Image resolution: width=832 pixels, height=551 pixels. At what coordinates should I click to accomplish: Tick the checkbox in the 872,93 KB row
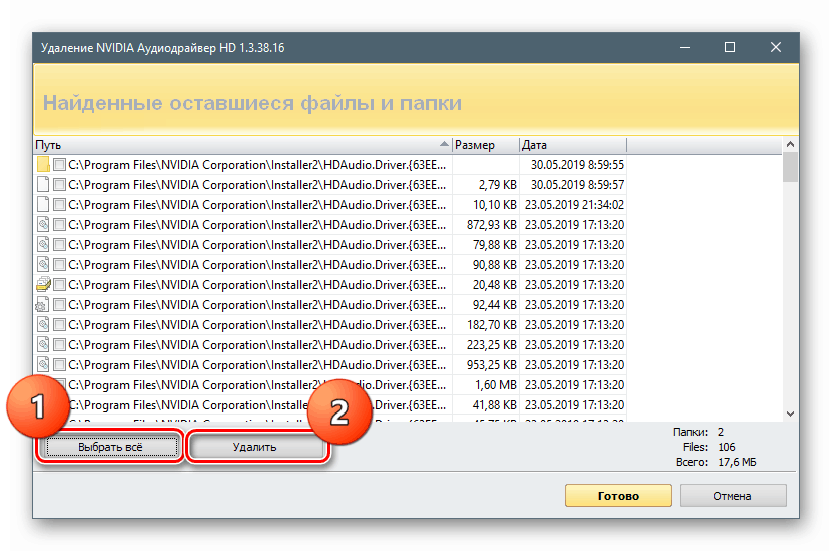coord(59,225)
